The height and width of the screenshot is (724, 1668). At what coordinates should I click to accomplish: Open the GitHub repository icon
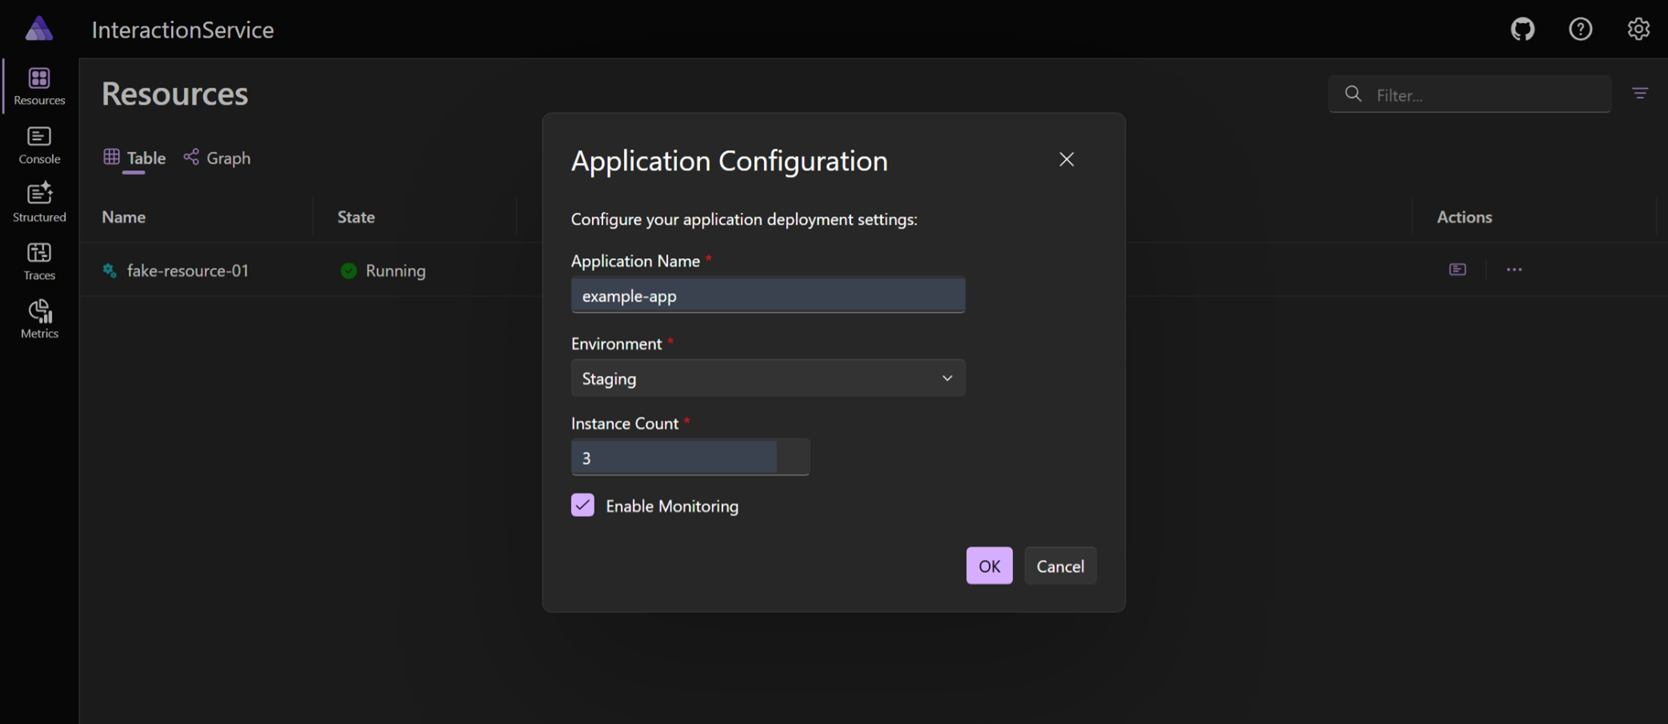click(1522, 29)
